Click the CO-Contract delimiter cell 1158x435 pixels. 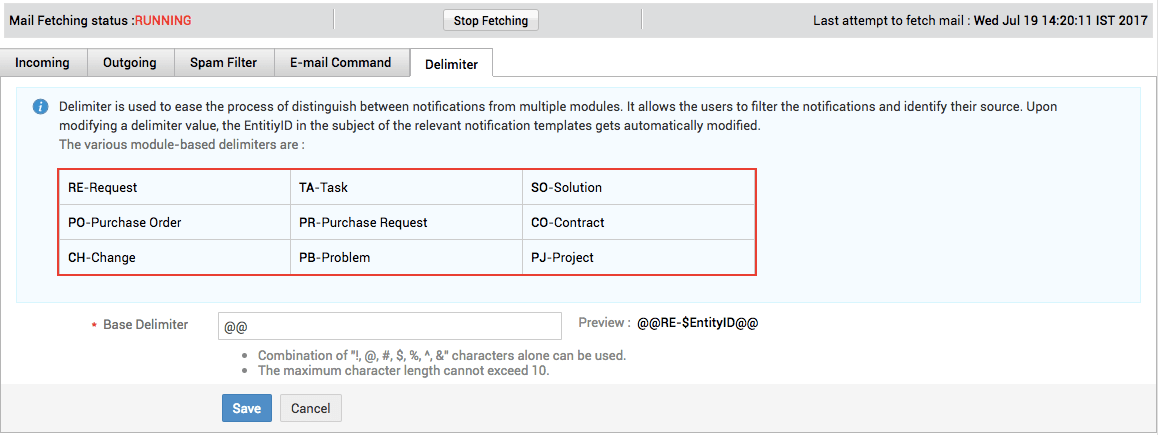pyautogui.click(x=639, y=222)
